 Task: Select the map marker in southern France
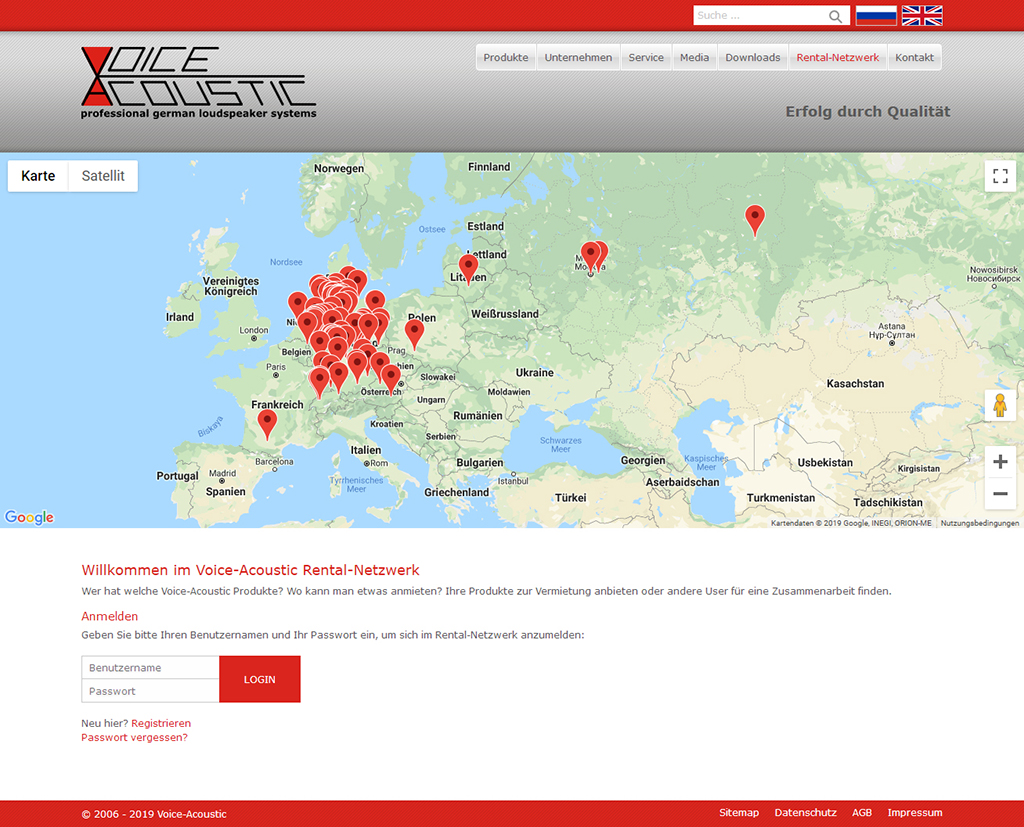[x=267, y=422]
